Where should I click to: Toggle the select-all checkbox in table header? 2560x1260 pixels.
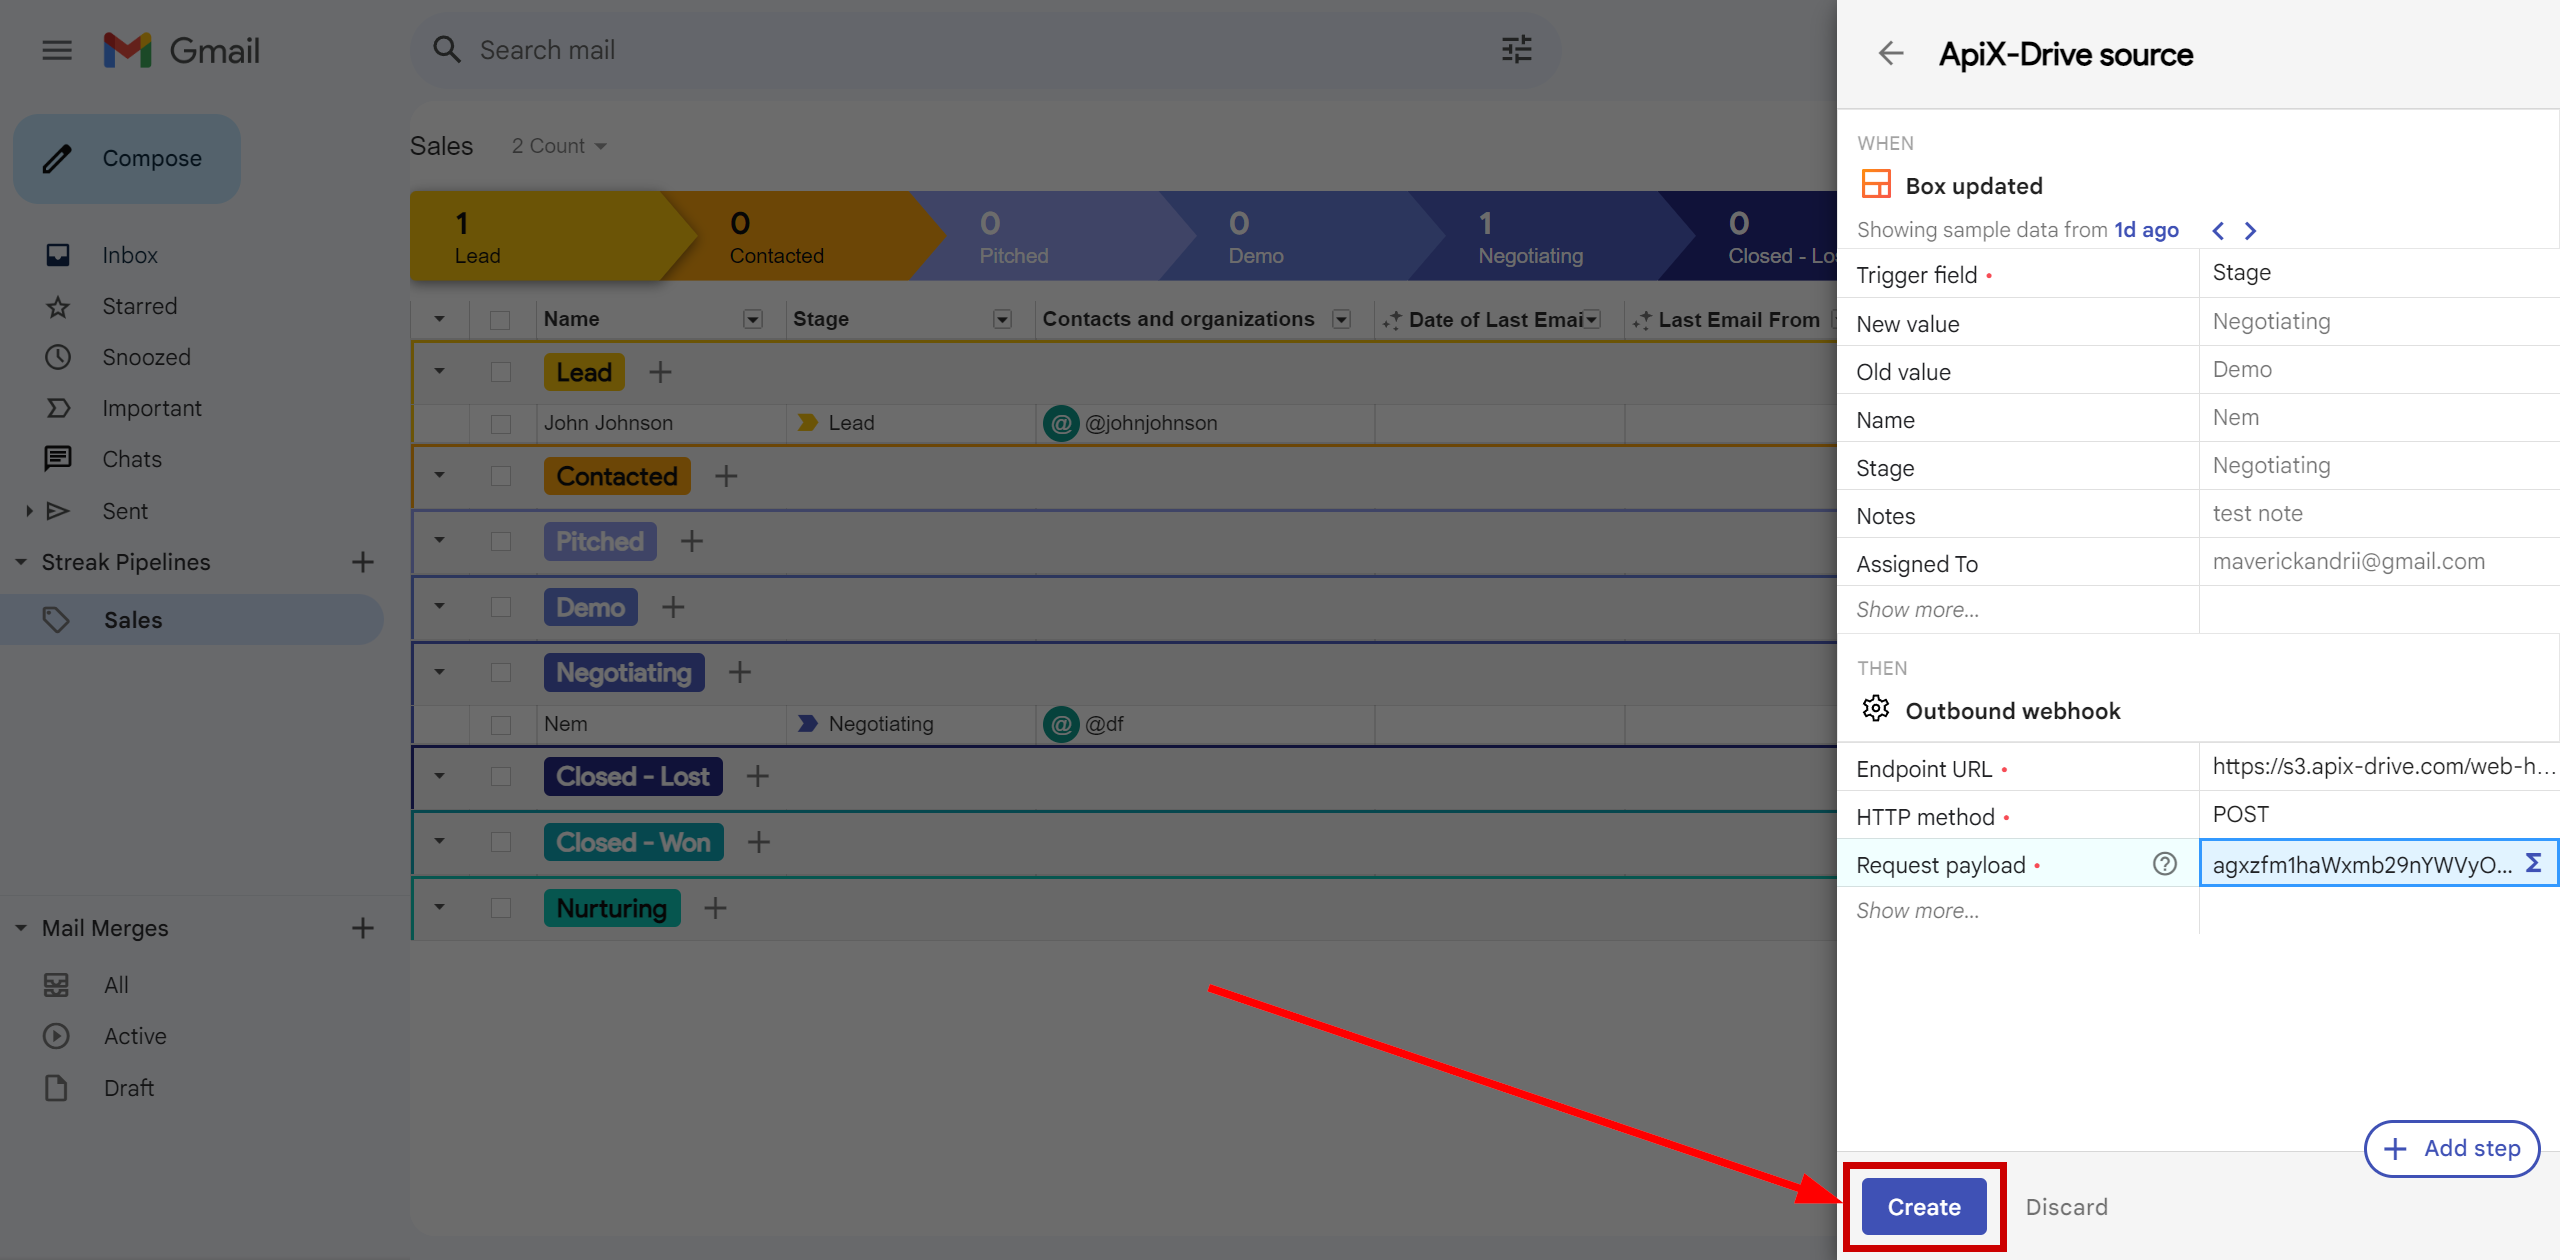[x=500, y=320]
